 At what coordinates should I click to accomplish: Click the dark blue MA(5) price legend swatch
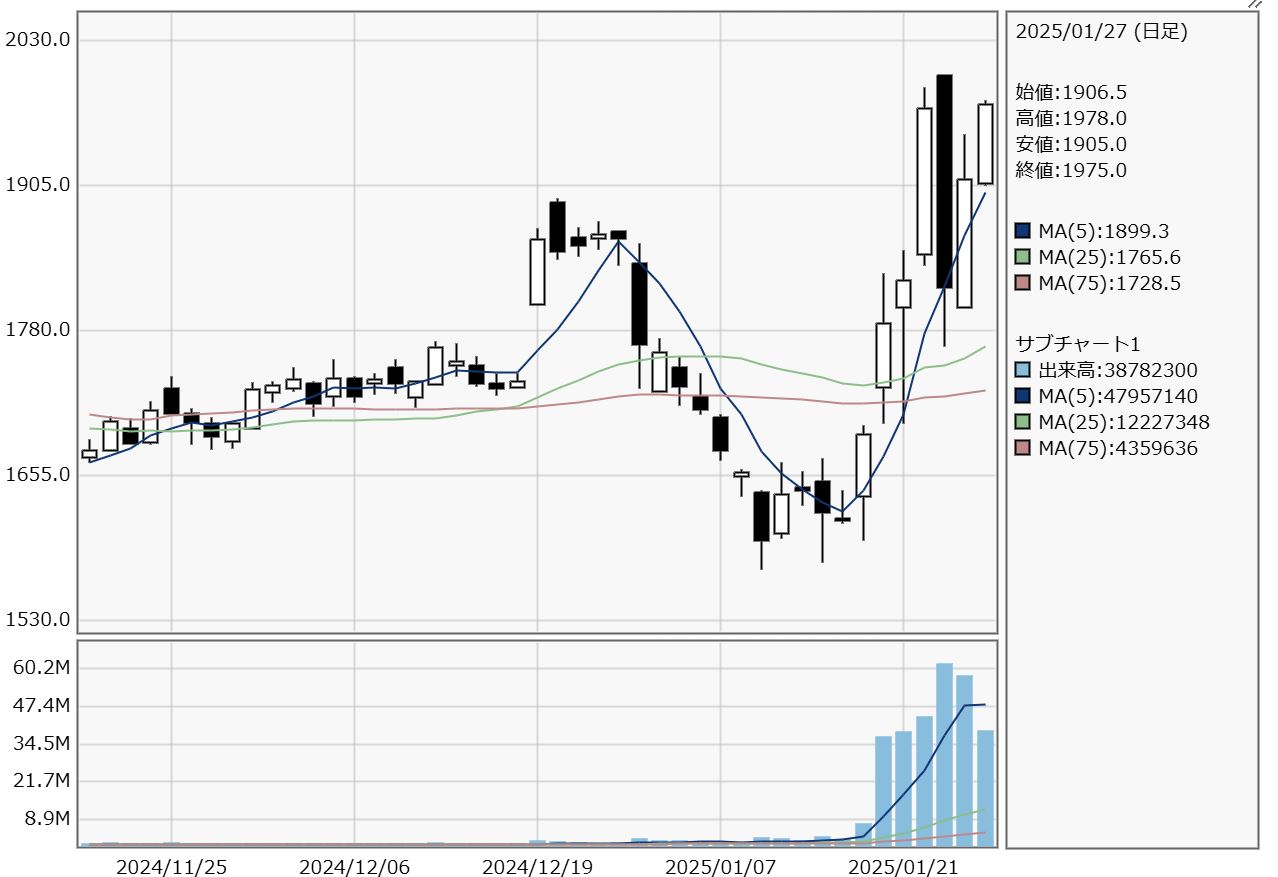coord(1023,231)
